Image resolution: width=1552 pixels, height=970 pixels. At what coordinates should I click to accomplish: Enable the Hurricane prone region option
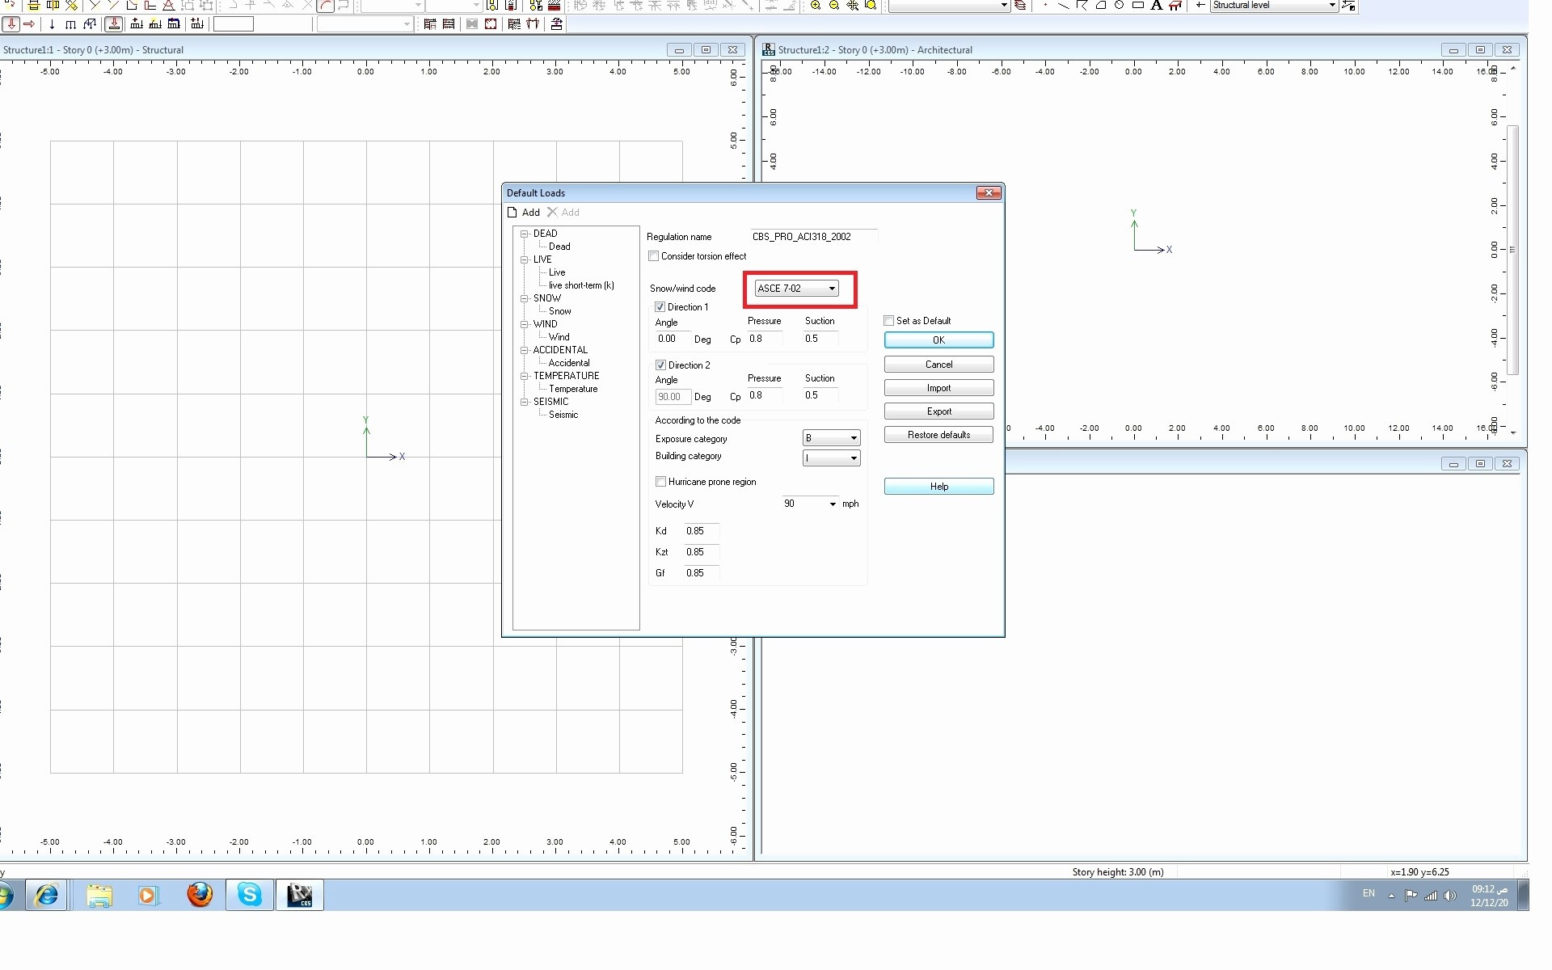point(661,481)
